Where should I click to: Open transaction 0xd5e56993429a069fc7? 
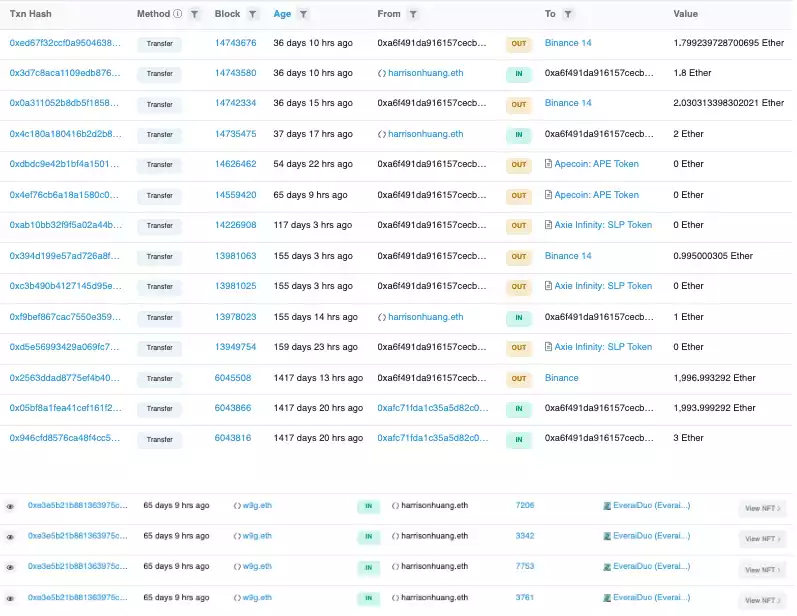[64, 347]
